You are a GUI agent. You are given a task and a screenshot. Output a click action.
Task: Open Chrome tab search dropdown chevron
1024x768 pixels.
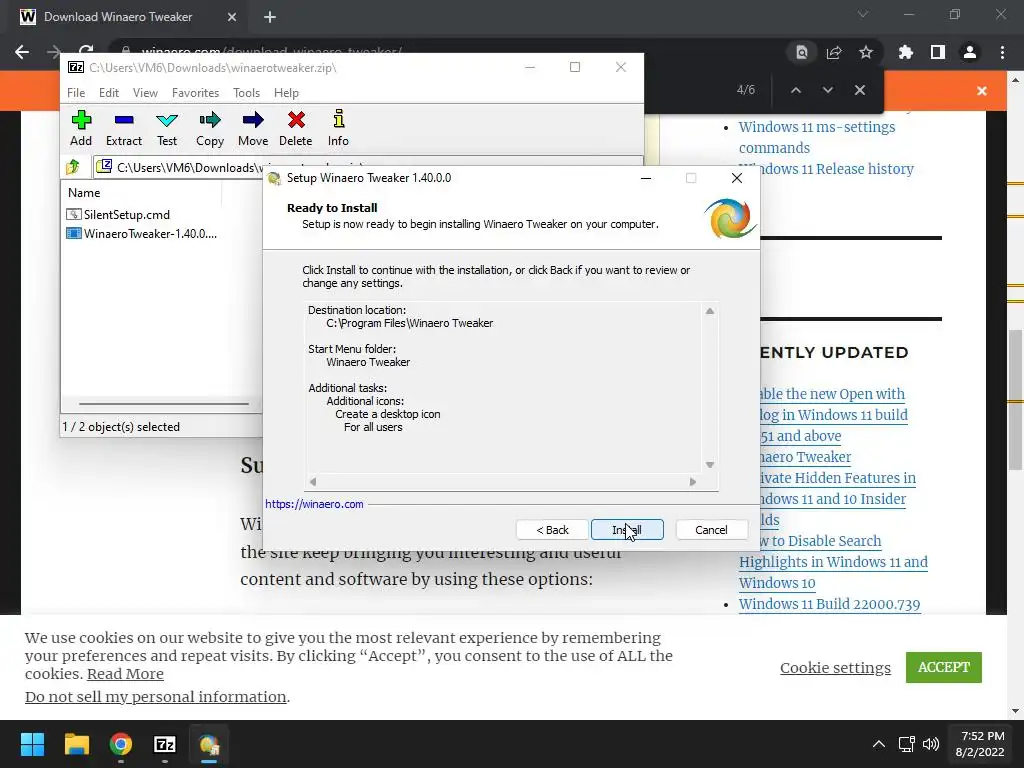pyautogui.click(x=863, y=14)
